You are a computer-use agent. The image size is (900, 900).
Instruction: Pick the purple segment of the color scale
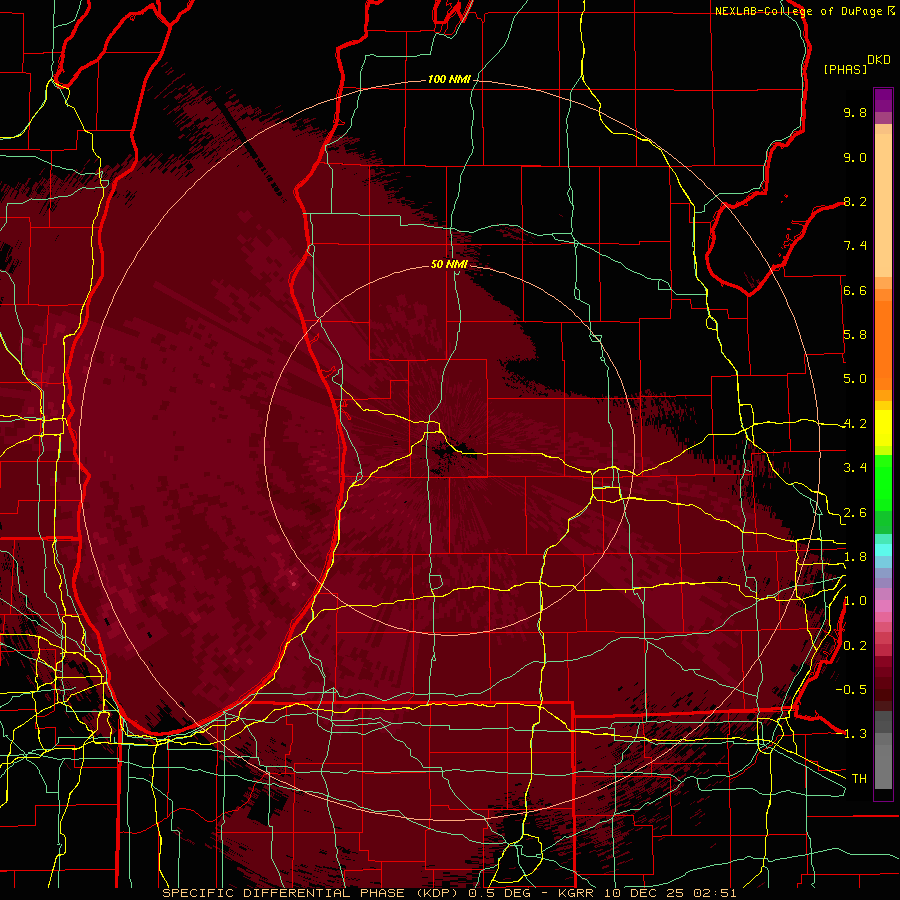click(883, 100)
